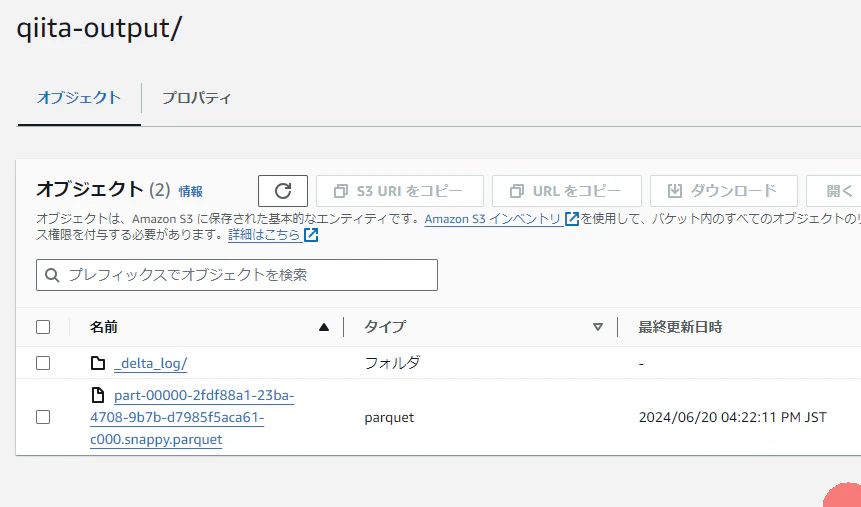Click the タイプ column header label
This screenshot has height=507, width=861.
pyautogui.click(x=385, y=327)
